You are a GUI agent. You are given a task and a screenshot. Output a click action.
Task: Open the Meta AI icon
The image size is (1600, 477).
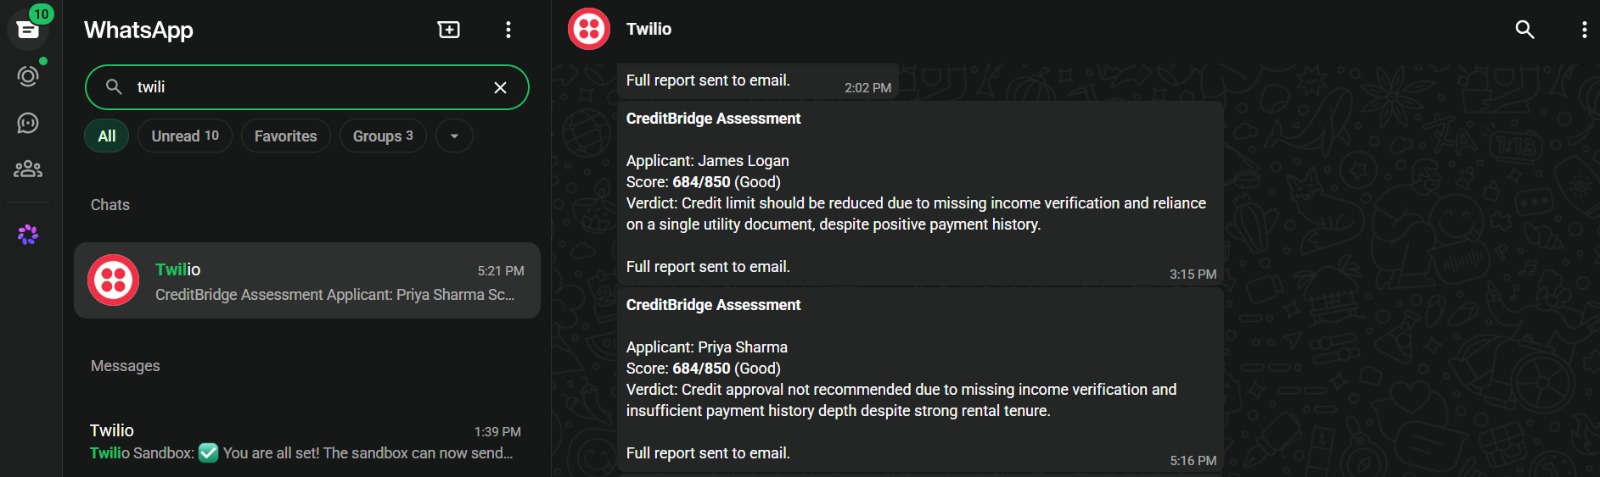pyautogui.click(x=28, y=234)
